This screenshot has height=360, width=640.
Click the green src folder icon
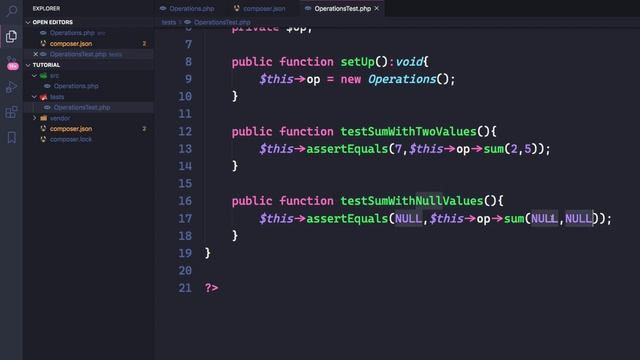coord(43,76)
